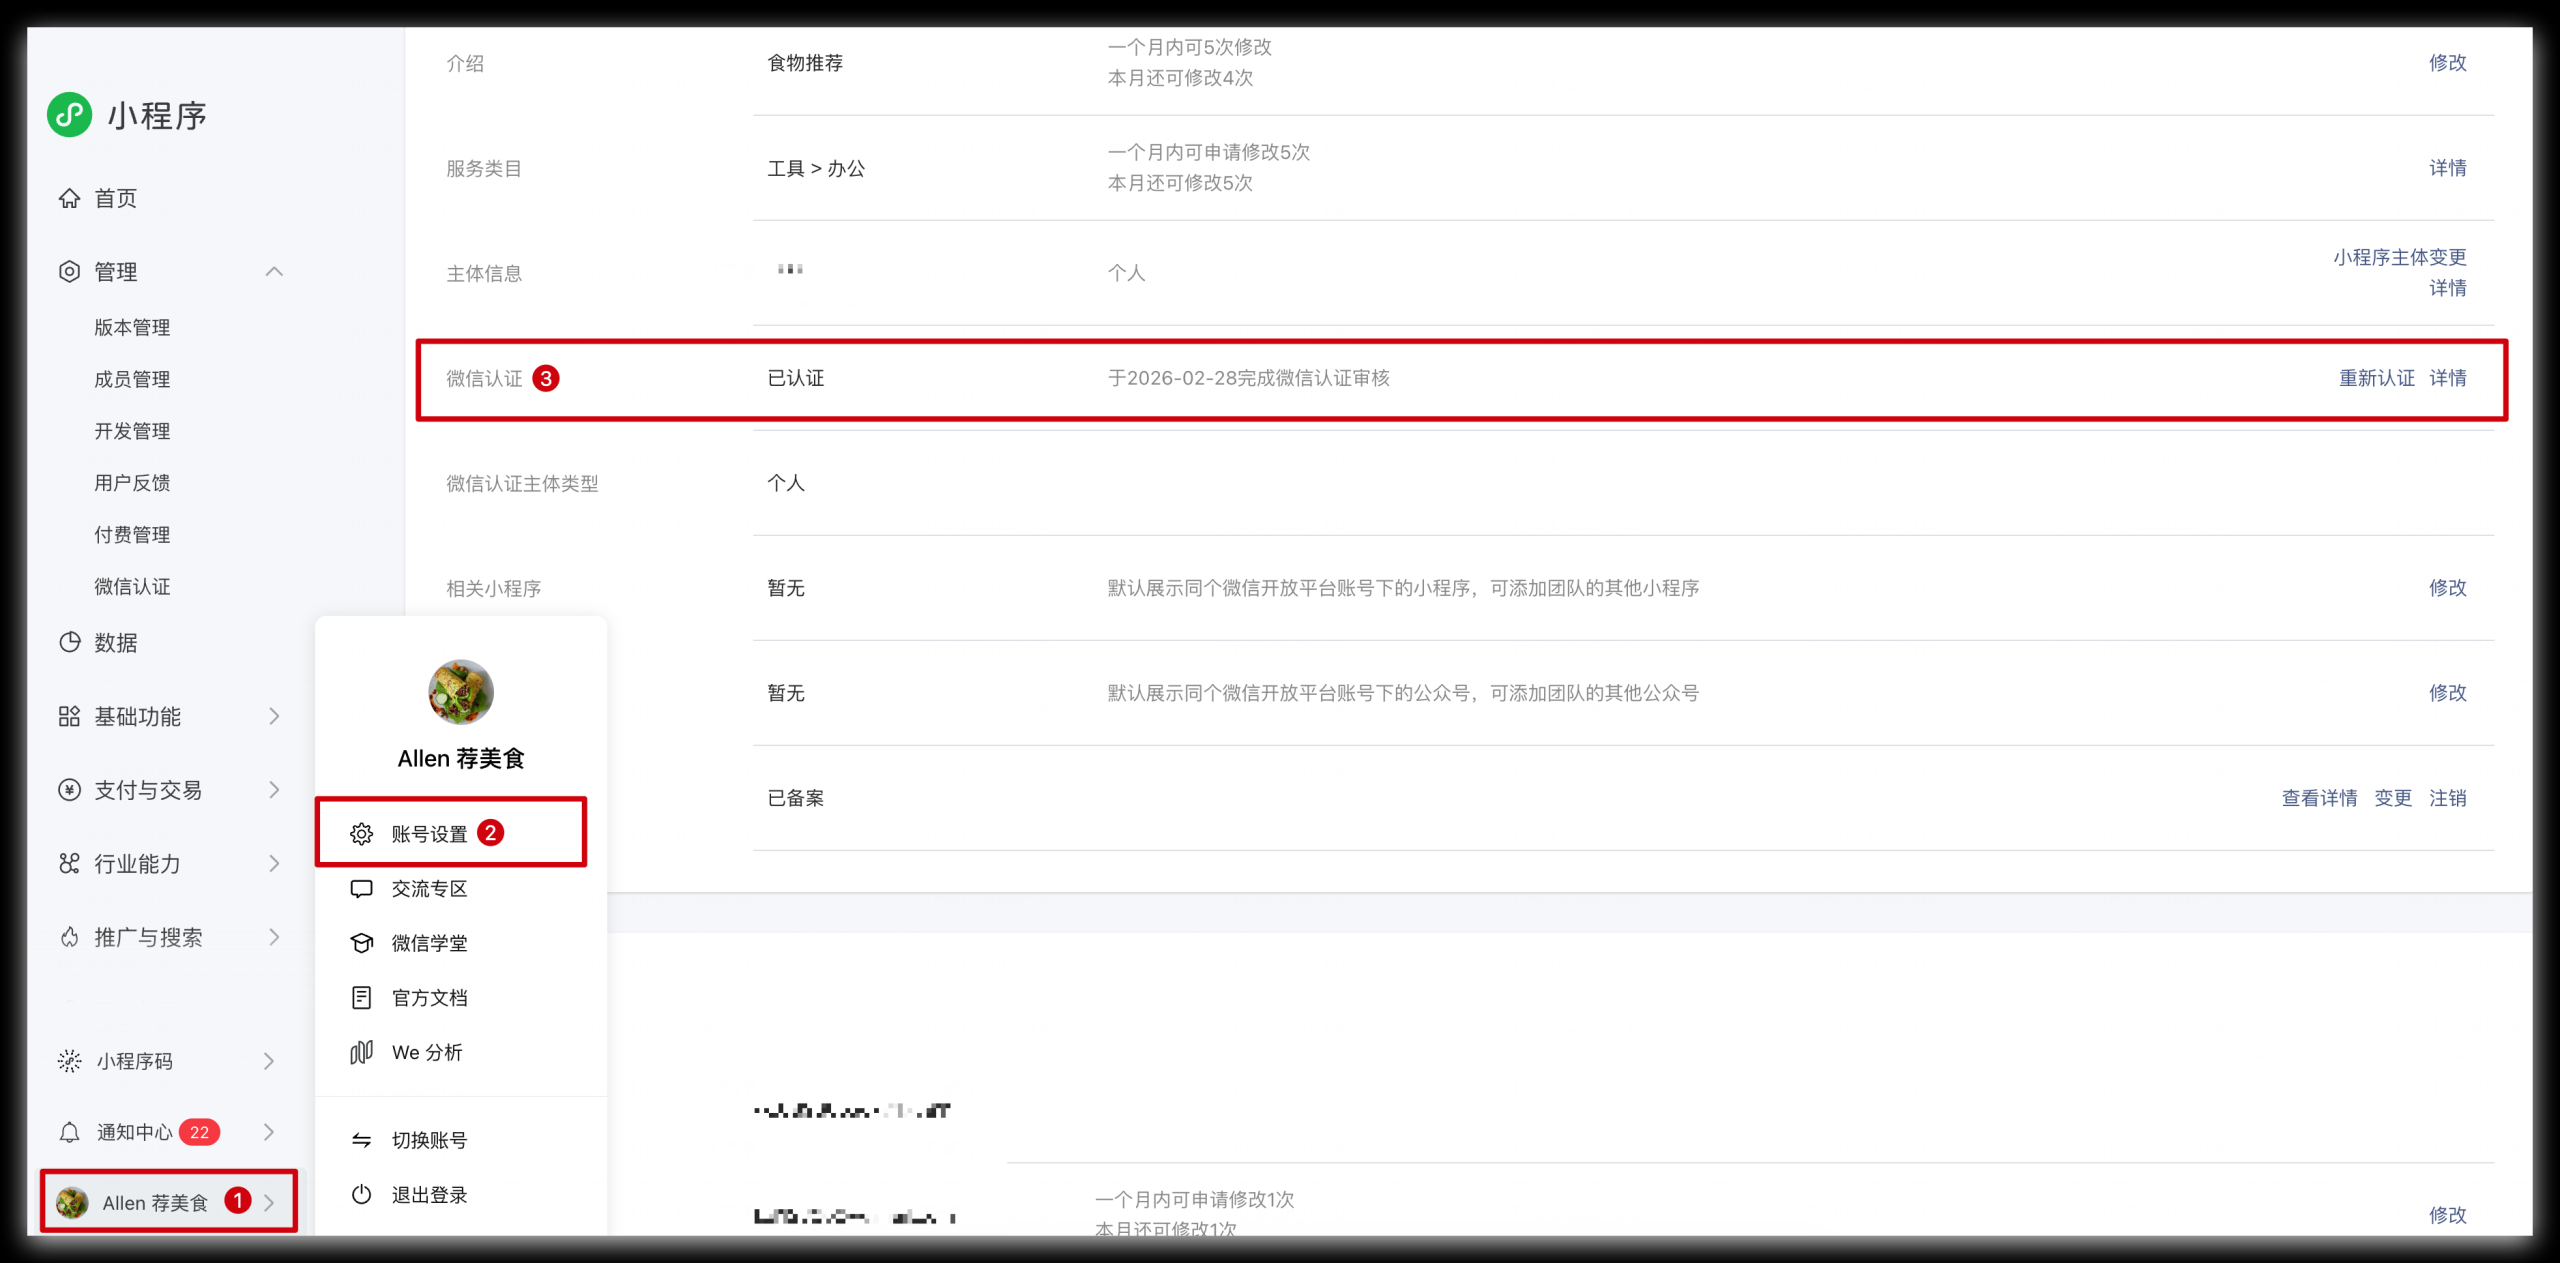Select We 分析 in account popup
The image size is (2560, 1263).
pyautogui.click(x=427, y=1052)
